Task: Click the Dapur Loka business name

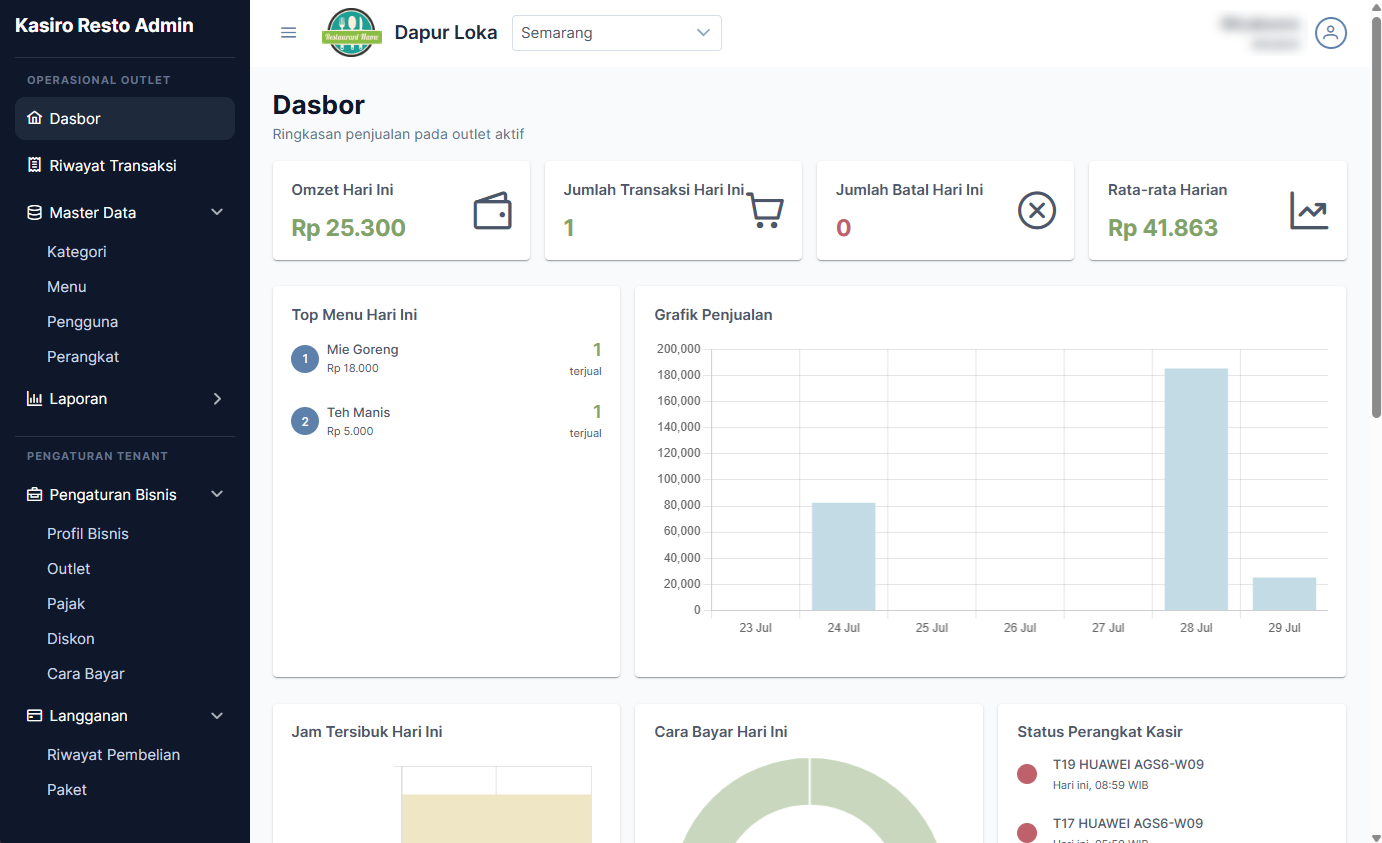Action: pos(446,32)
